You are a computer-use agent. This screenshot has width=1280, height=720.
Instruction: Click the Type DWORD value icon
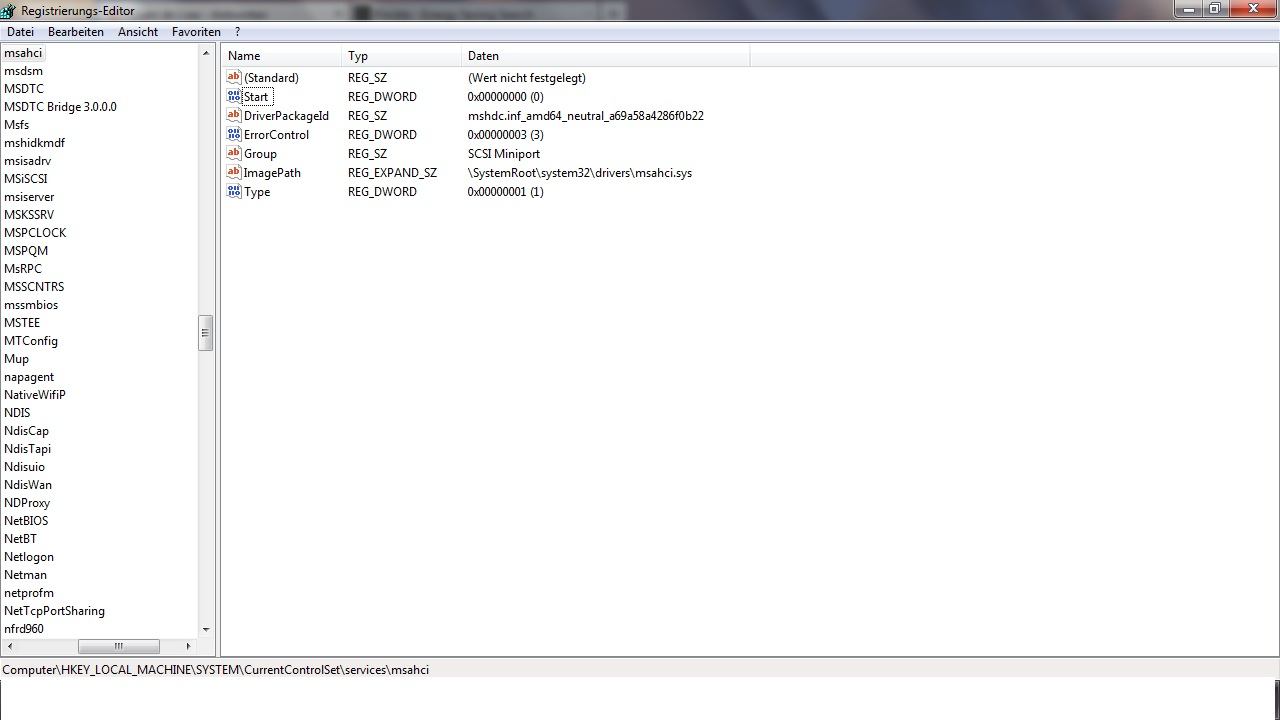[x=234, y=191]
